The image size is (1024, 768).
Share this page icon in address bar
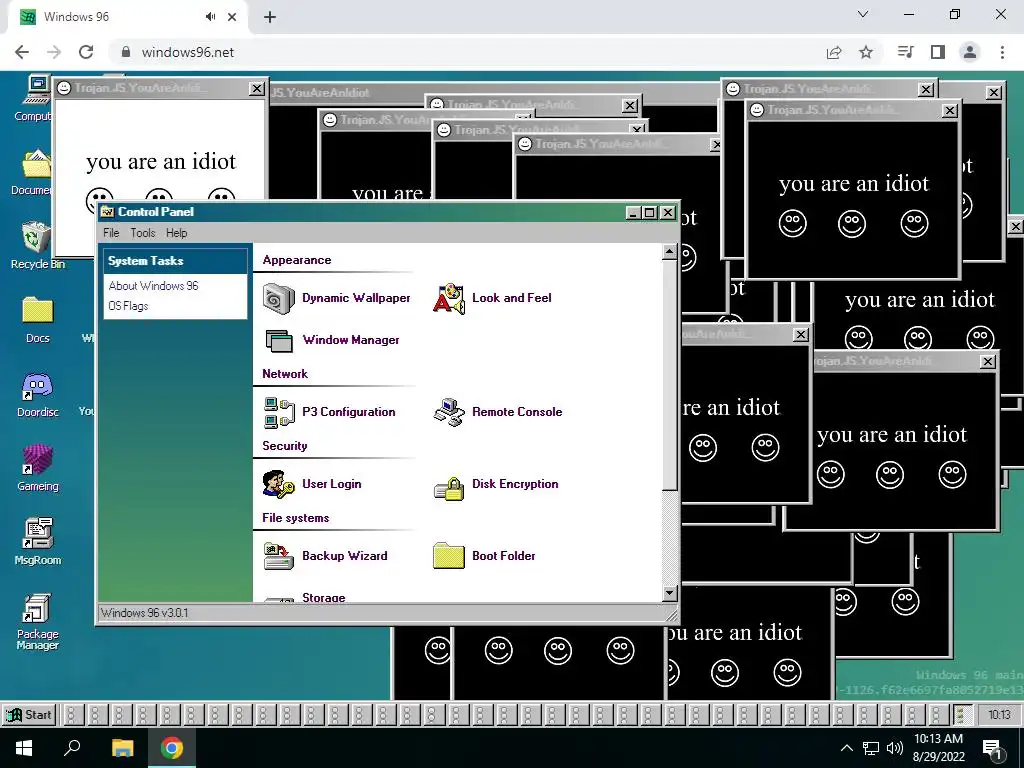(834, 52)
